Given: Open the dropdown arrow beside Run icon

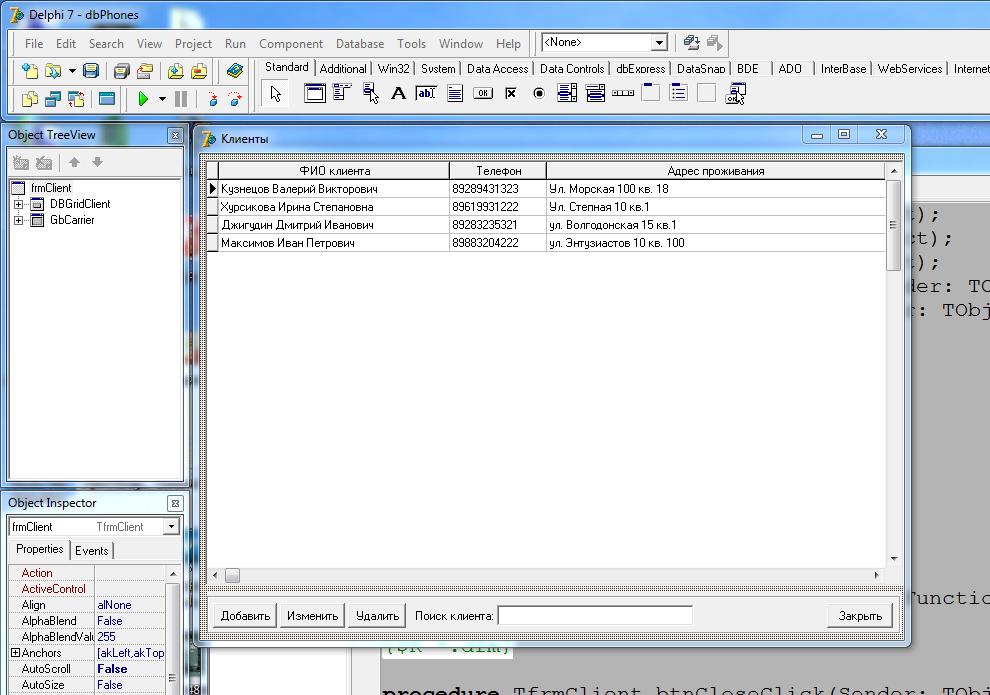Looking at the screenshot, I should click(x=162, y=99).
